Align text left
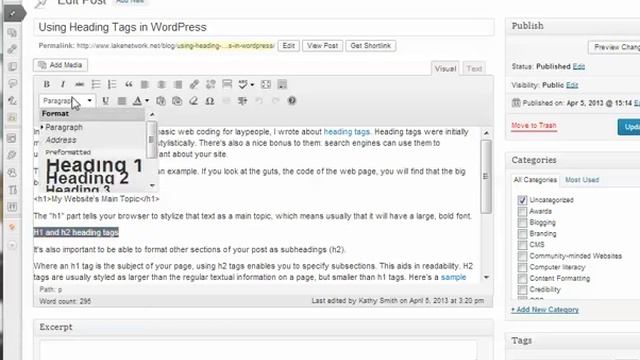Image resolution: width=640 pixels, height=360 pixels. point(144,84)
